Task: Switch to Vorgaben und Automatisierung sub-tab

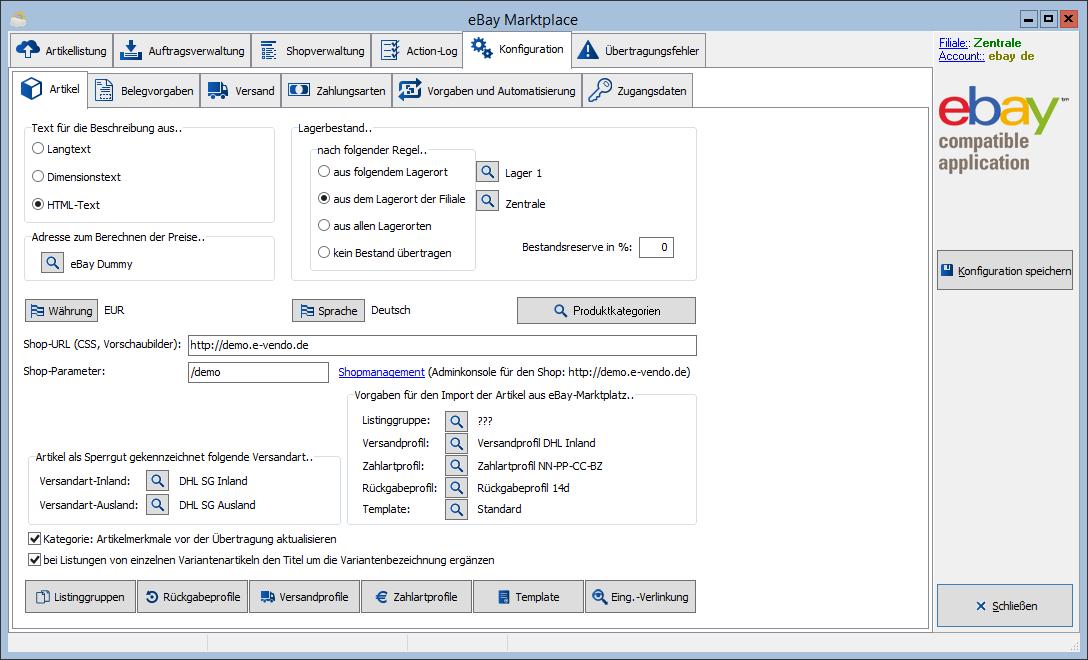Action: (487, 90)
